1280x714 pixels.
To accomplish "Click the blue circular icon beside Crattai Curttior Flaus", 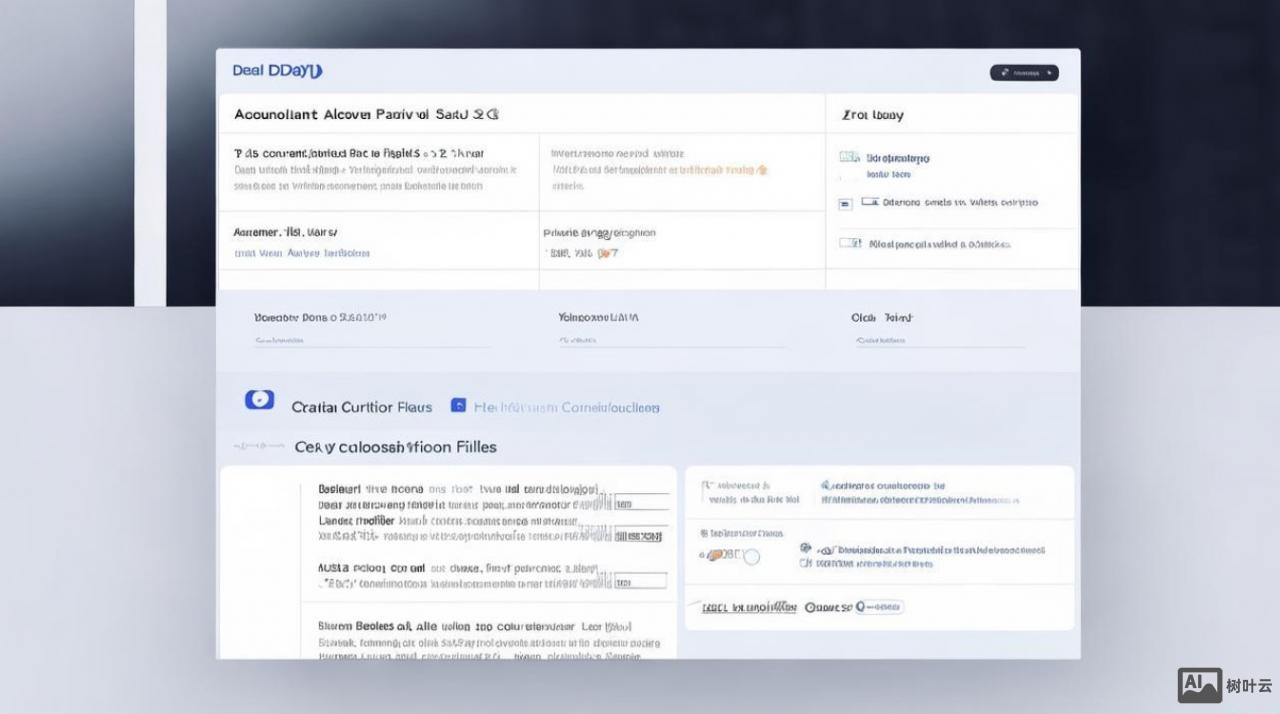I will point(259,400).
